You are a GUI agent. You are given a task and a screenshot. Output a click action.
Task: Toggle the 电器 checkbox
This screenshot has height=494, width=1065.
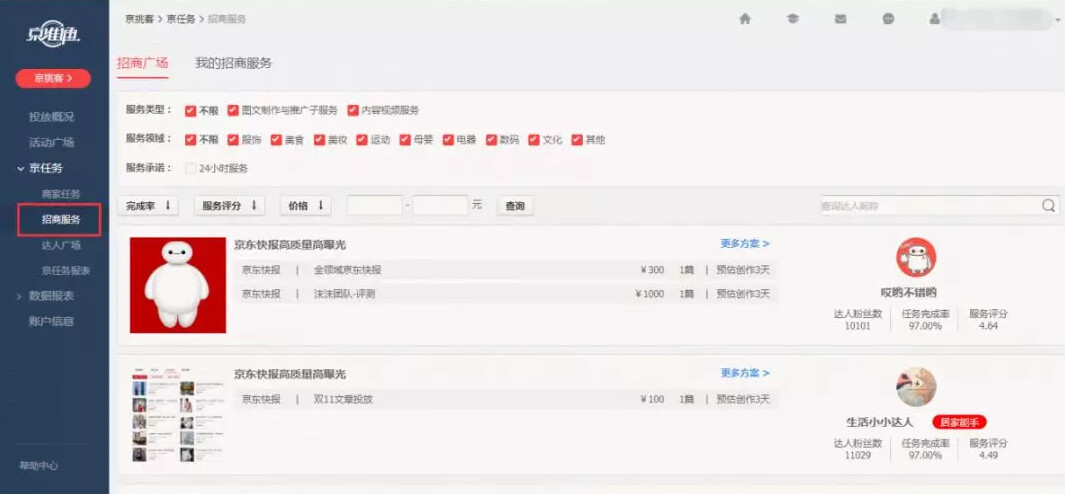point(448,140)
